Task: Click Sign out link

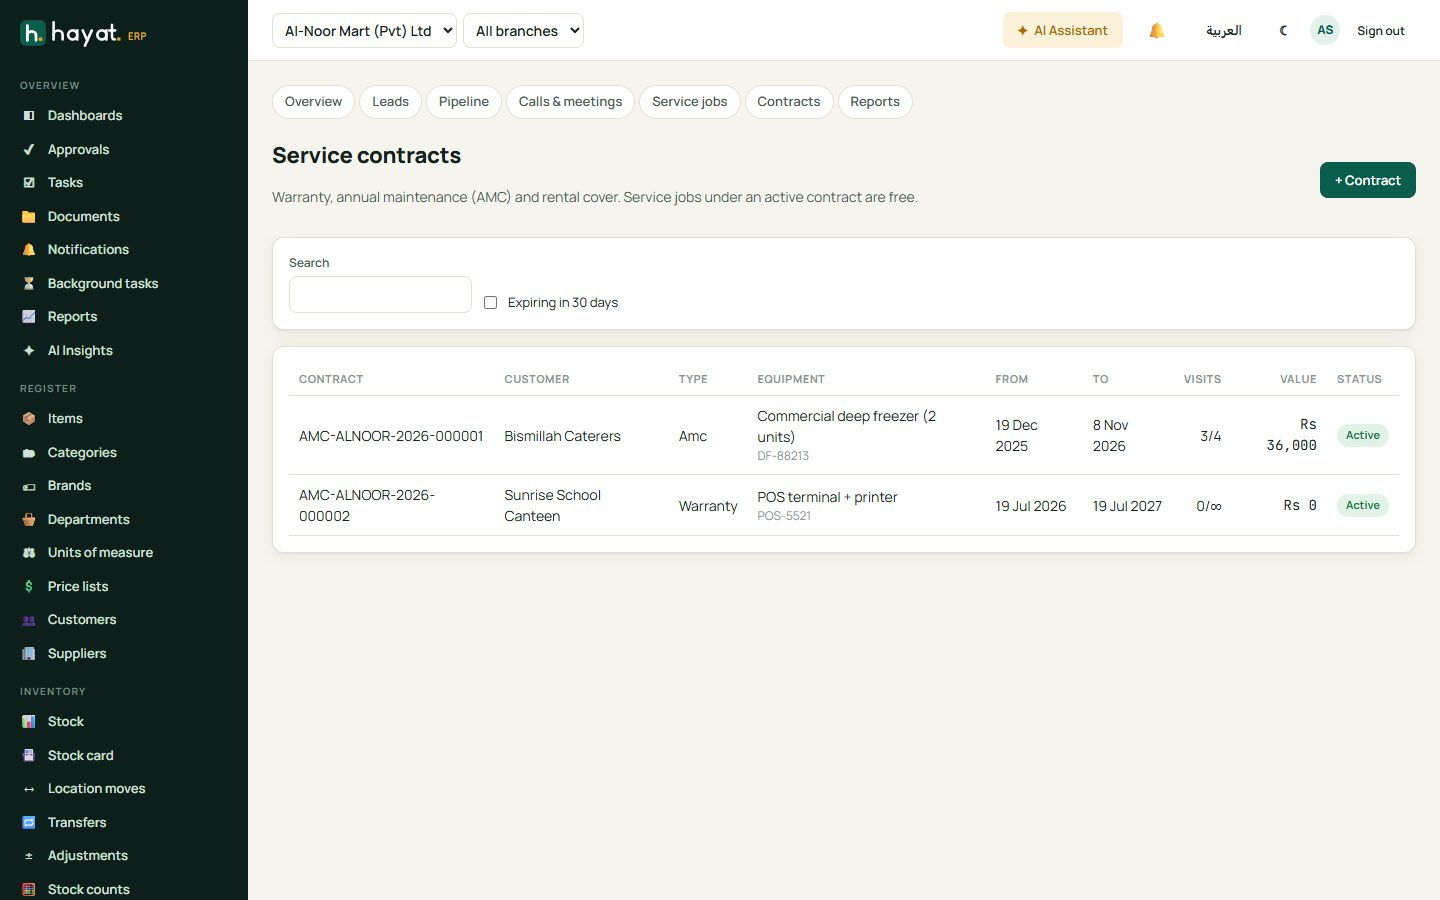Action: [x=1380, y=31]
